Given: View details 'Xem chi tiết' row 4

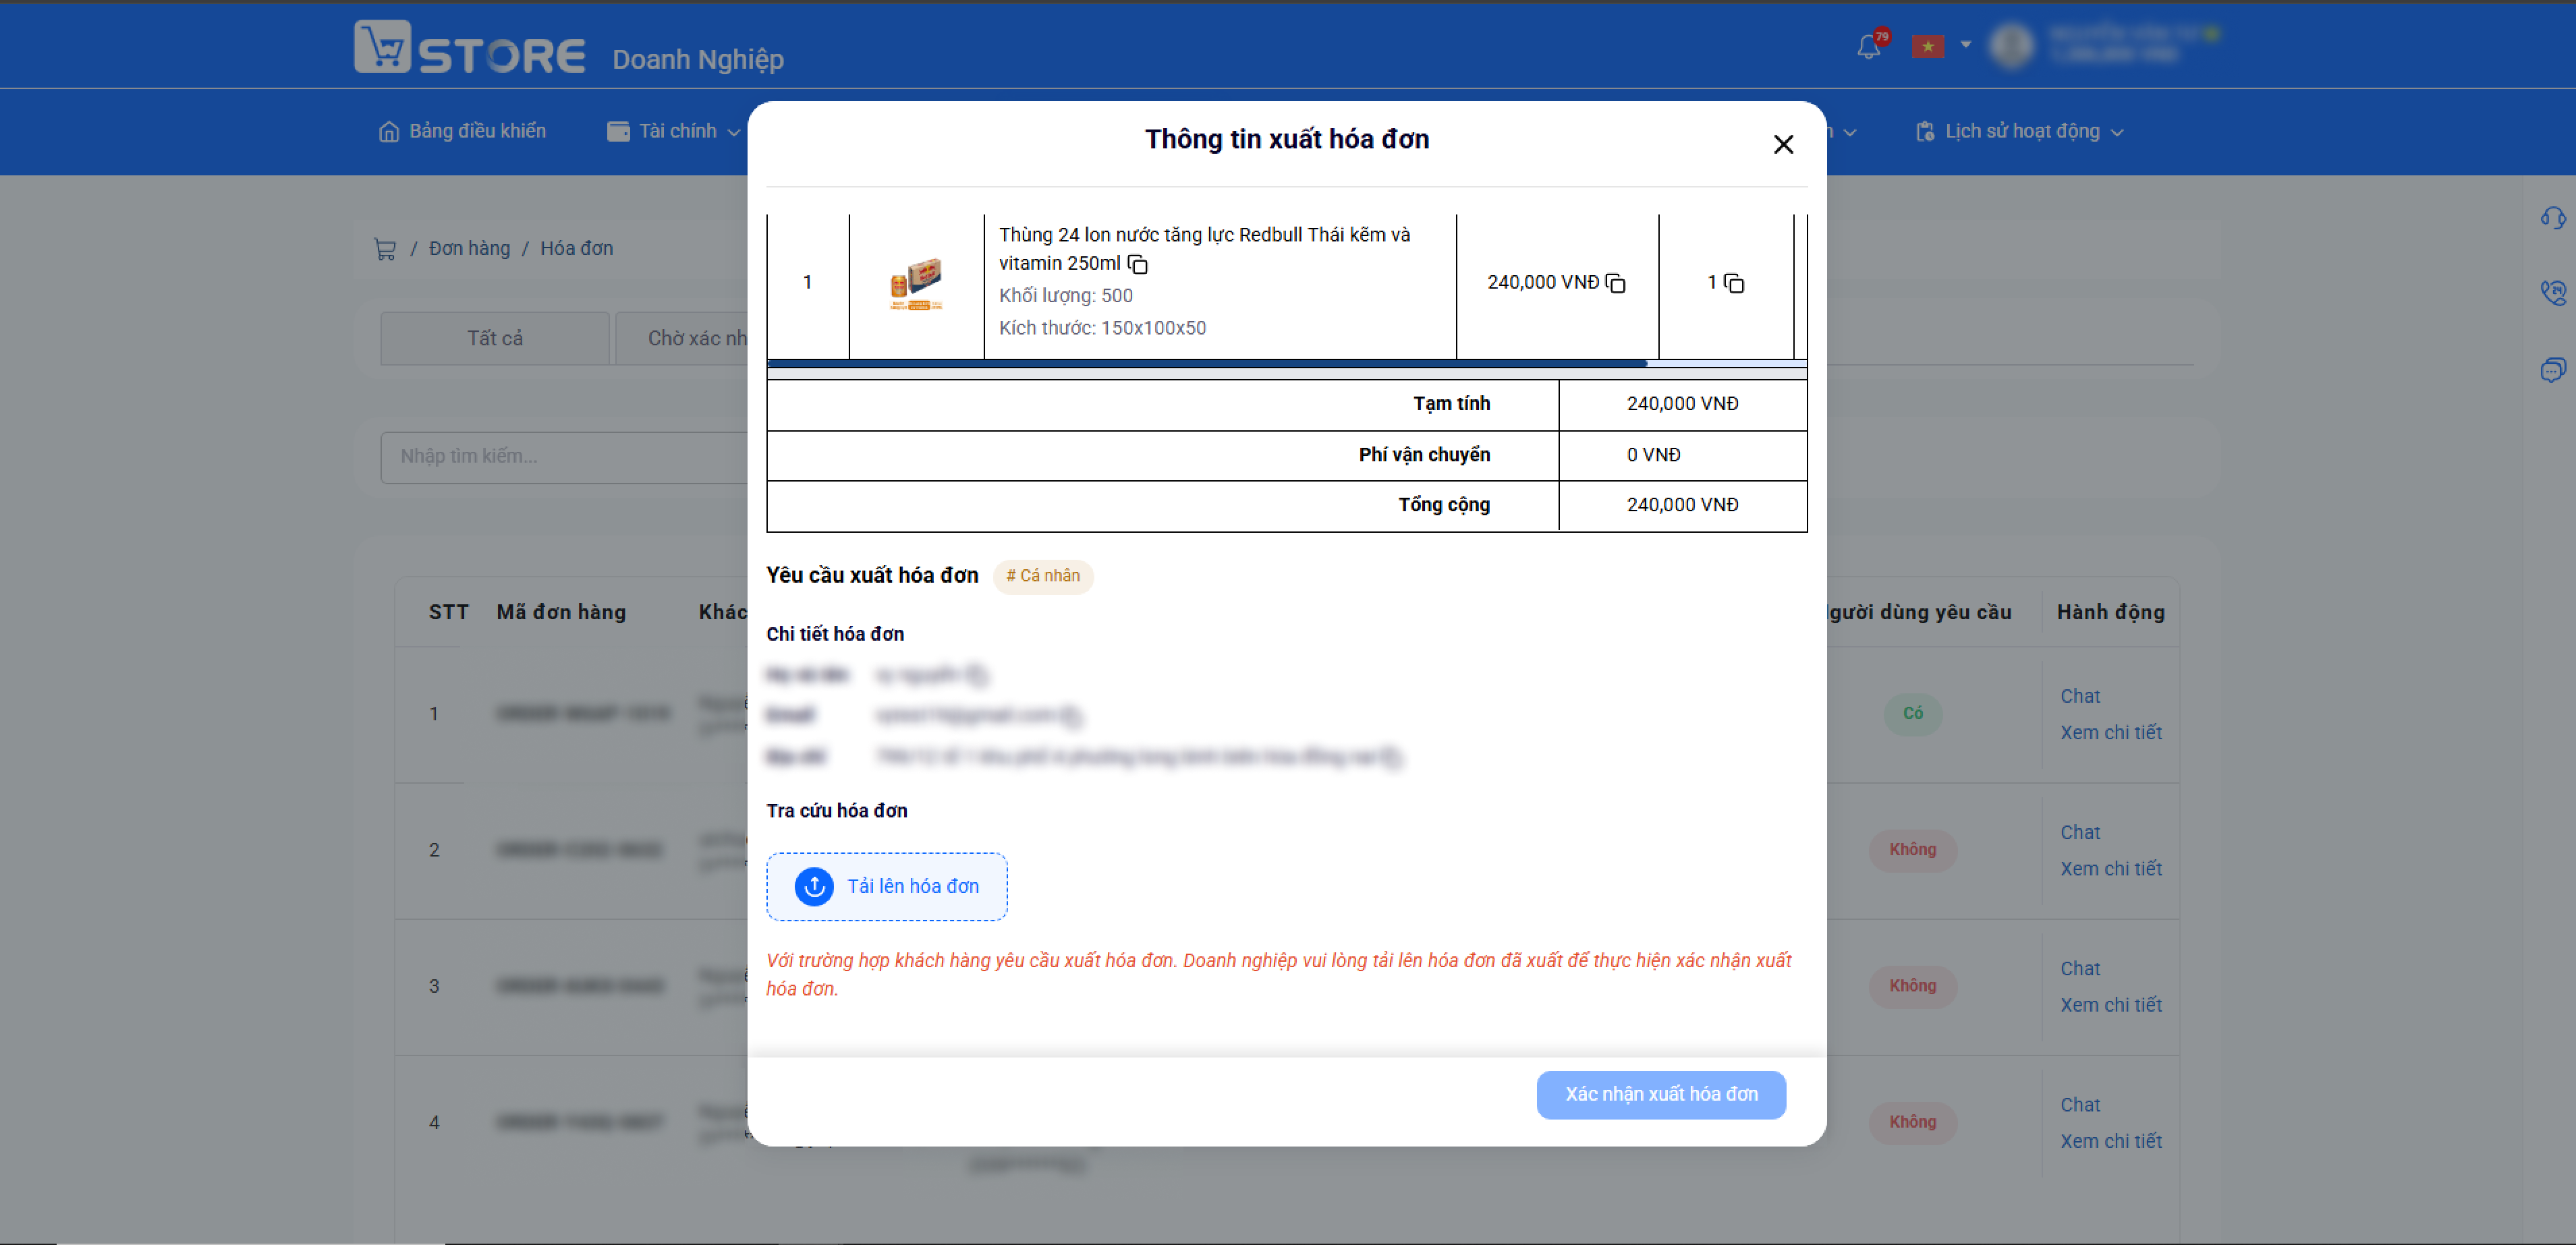Looking at the screenshot, I should 2111,1141.
